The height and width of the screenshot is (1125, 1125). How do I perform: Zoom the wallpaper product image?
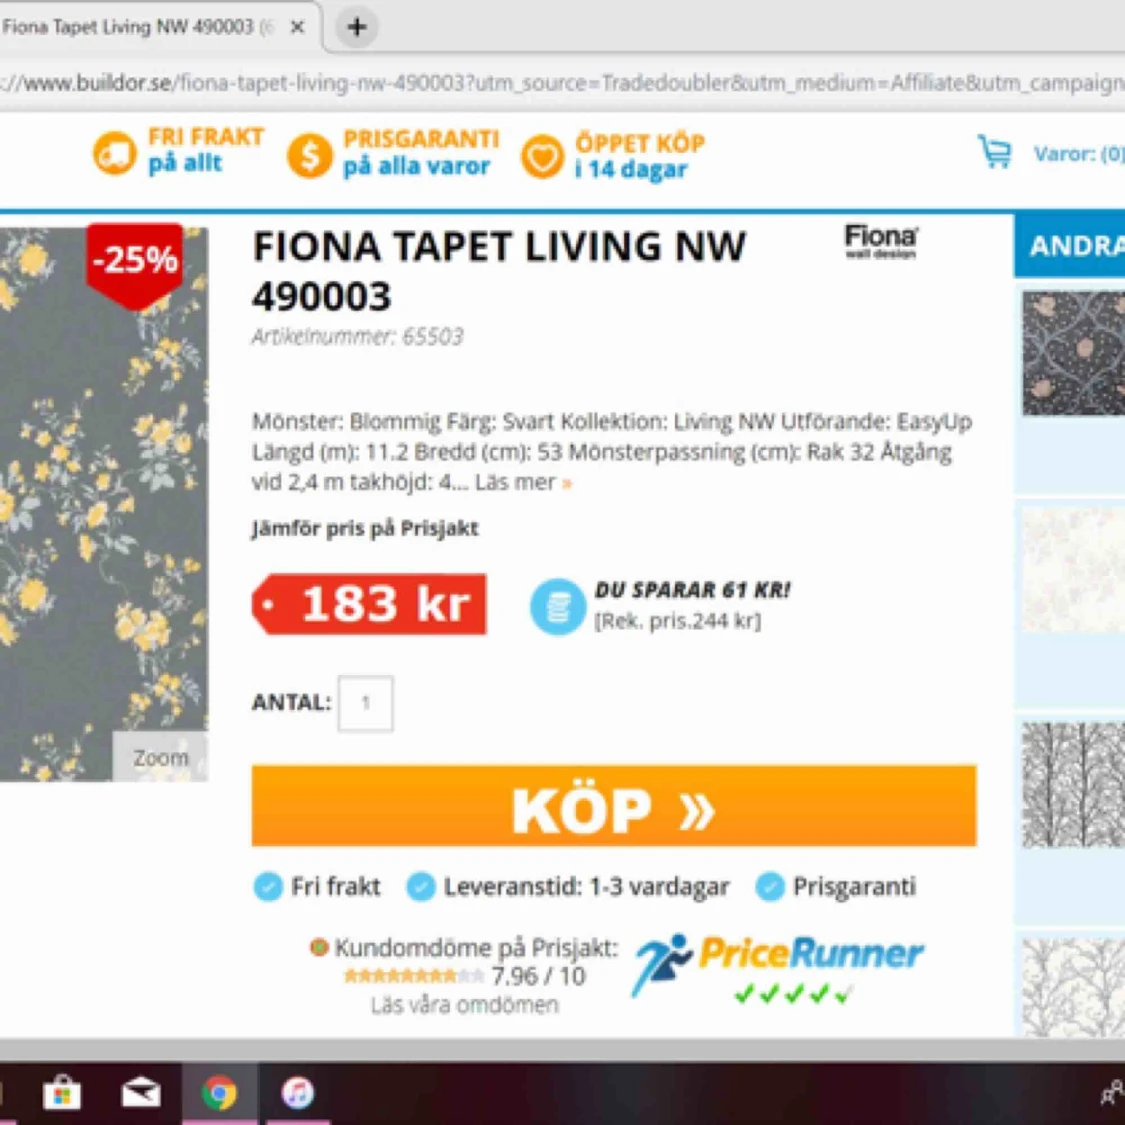coord(160,757)
